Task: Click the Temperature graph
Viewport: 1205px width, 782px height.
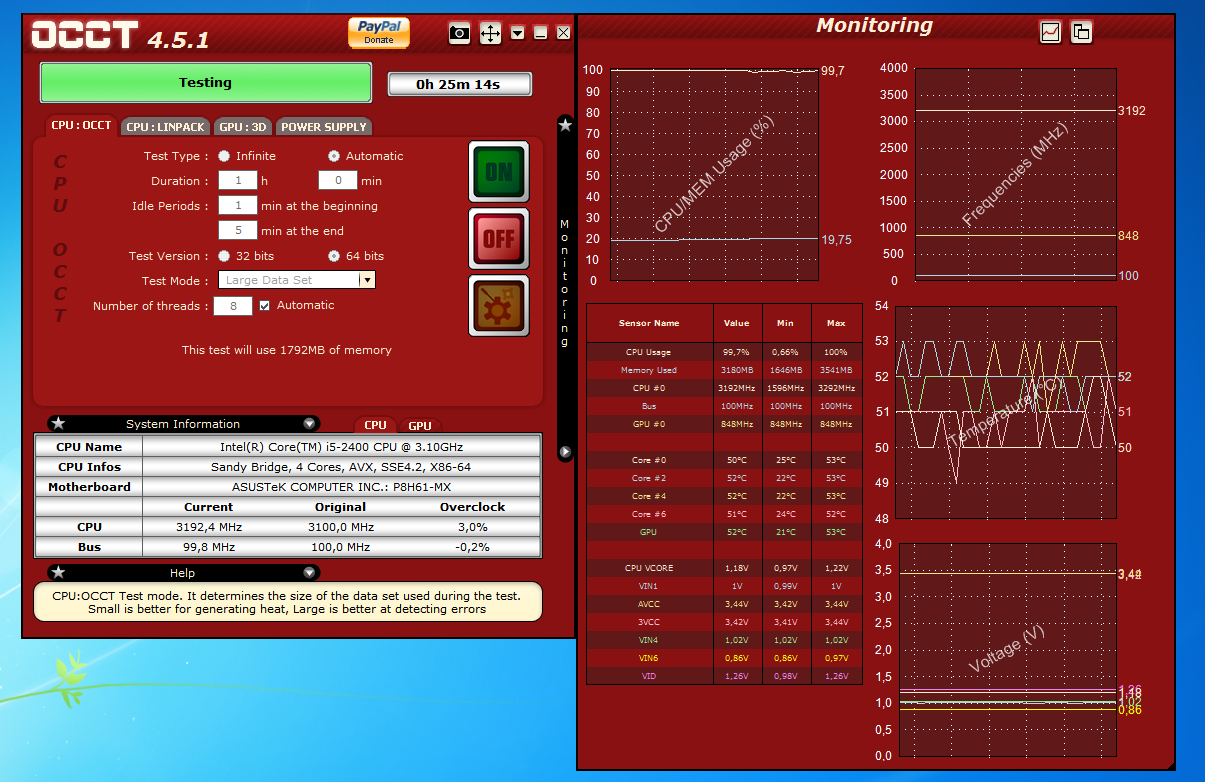Action: [1007, 412]
